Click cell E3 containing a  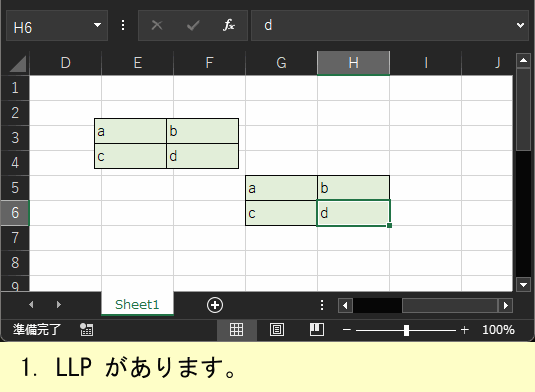[x=130, y=131]
